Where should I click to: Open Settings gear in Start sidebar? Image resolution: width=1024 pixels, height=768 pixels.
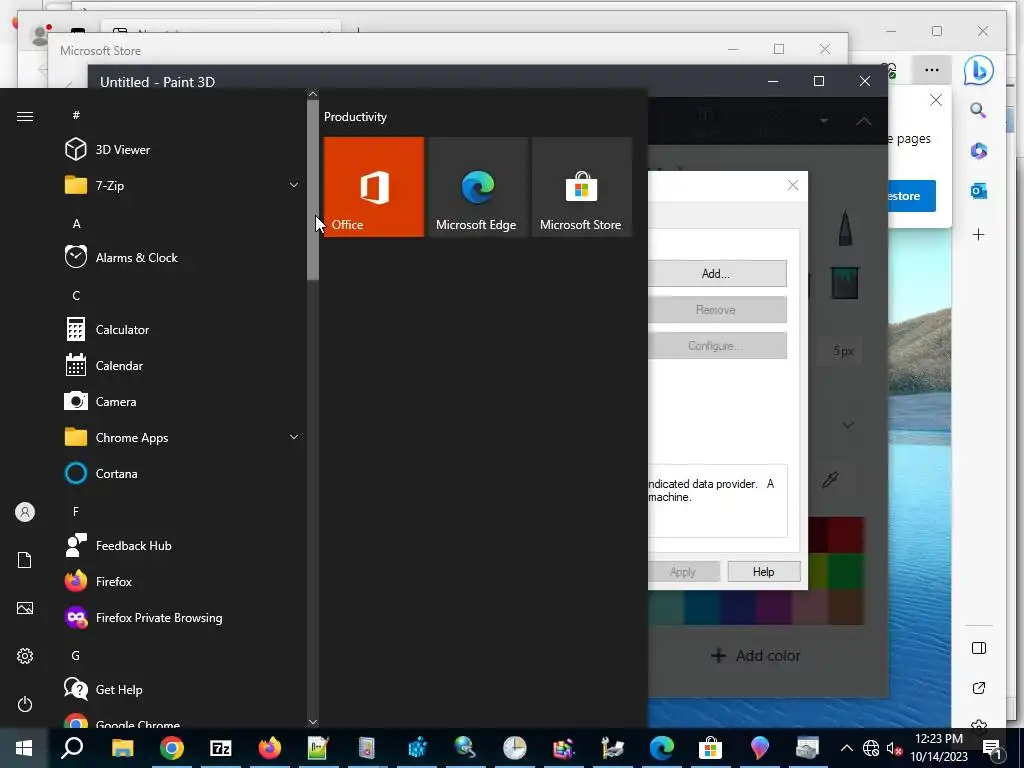pos(25,656)
